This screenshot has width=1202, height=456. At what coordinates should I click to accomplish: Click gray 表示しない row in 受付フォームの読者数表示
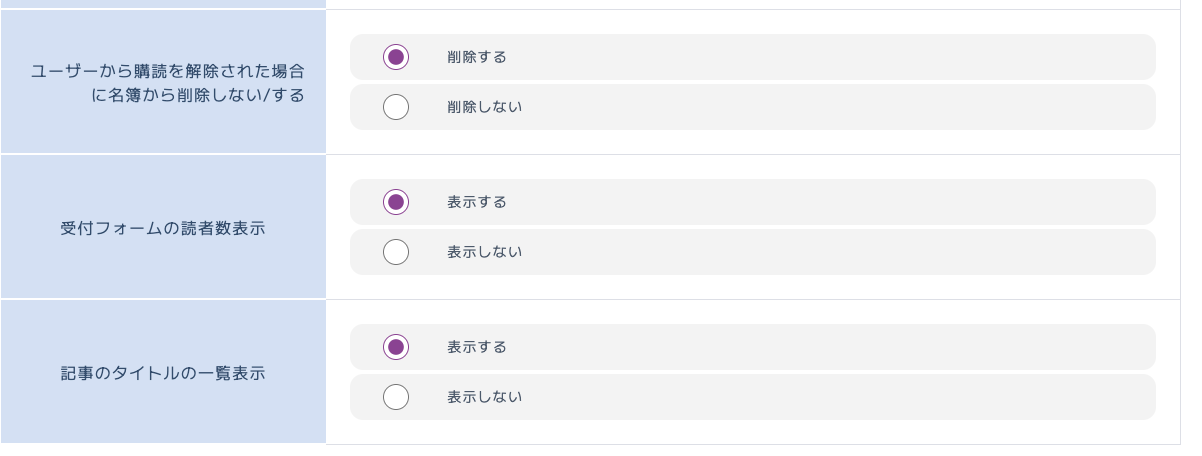coord(800,252)
